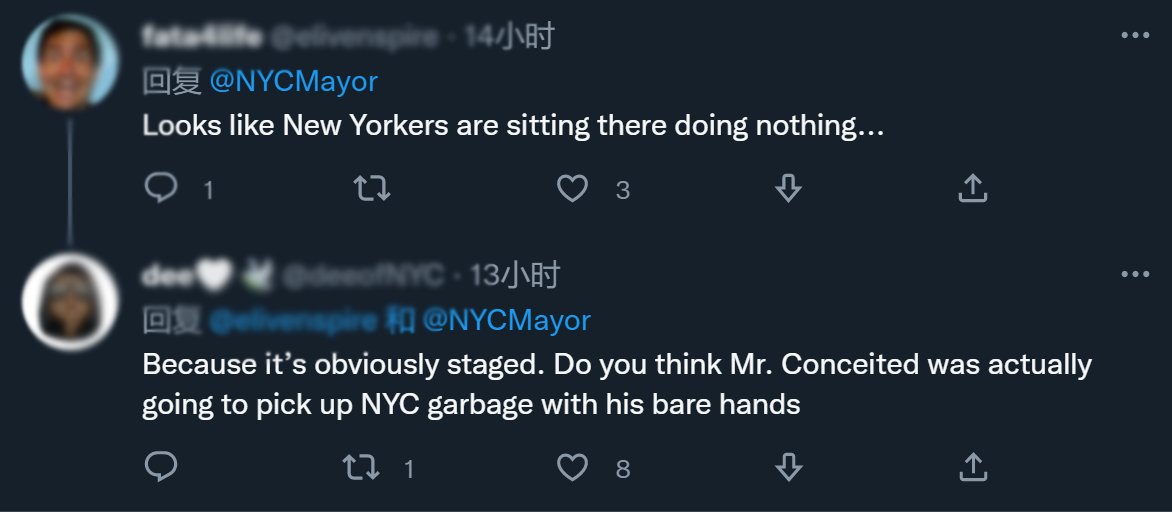The width and height of the screenshot is (1172, 512).
Task: Like the tweet with 8 likes
Action: [572, 466]
